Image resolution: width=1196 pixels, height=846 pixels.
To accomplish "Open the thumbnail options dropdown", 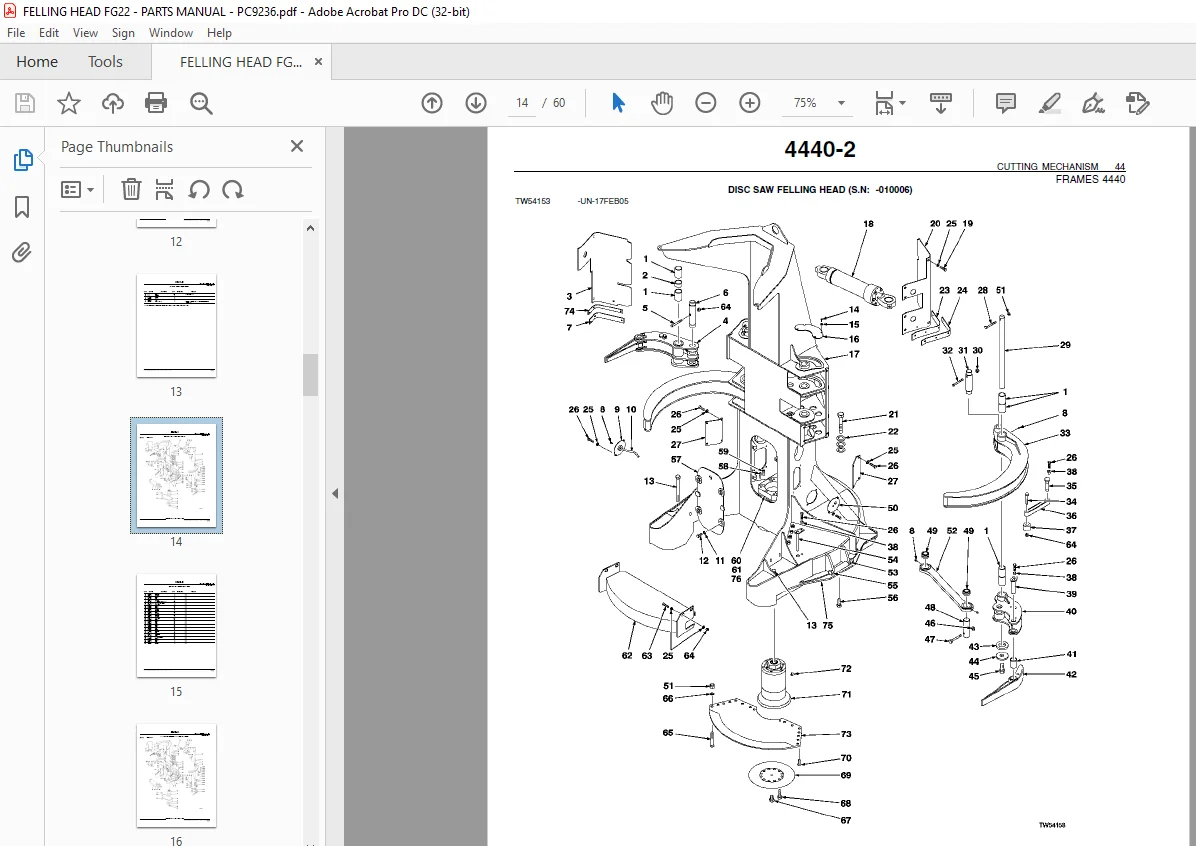I will 77,189.
